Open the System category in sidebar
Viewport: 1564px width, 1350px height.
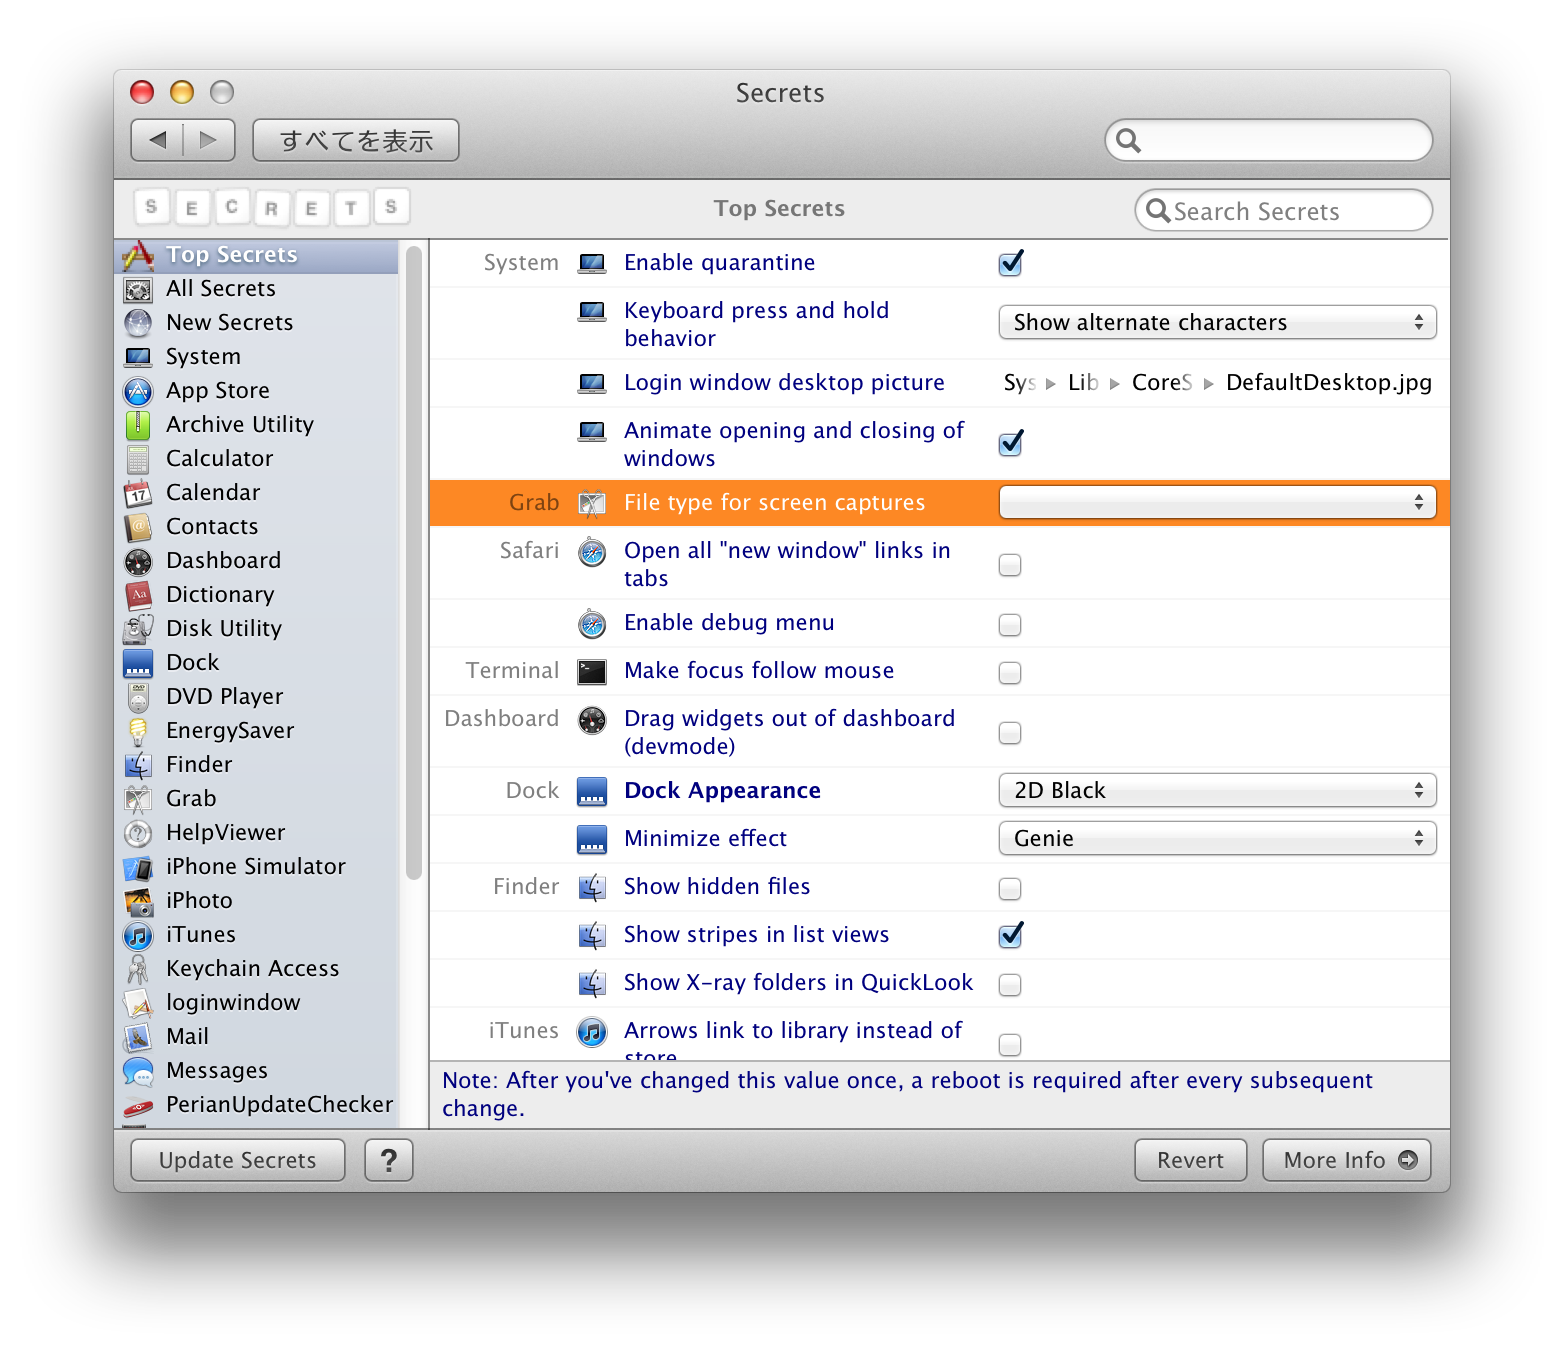(258, 357)
